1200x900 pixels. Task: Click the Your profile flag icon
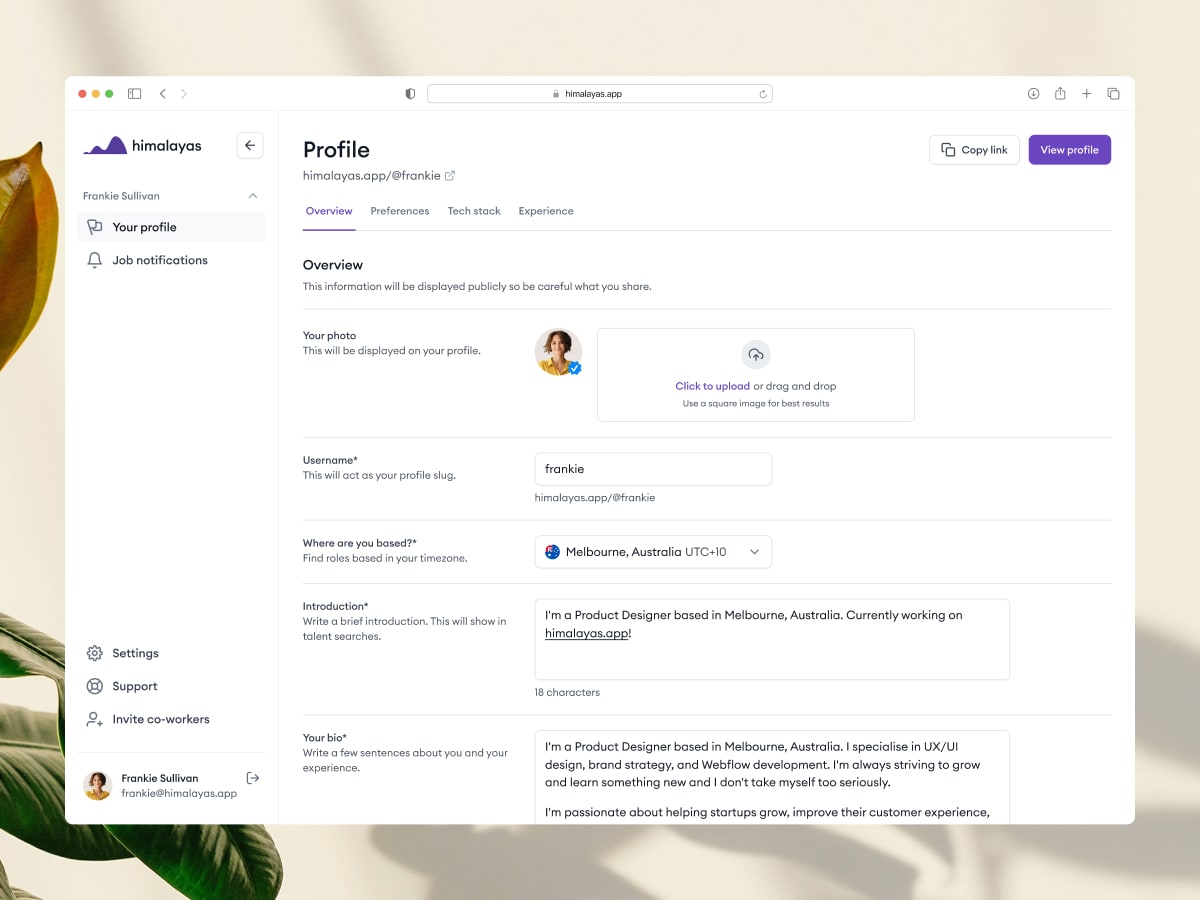pos(95,227)
